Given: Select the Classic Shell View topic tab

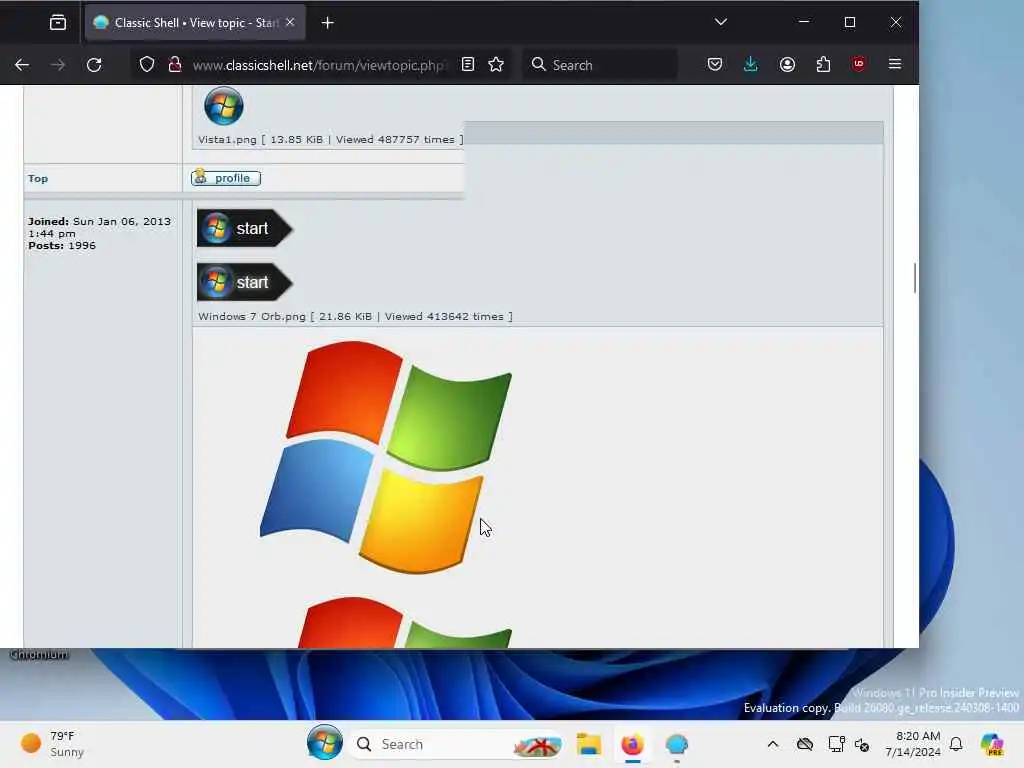Looking at the screenshot, I should point(194,23).
